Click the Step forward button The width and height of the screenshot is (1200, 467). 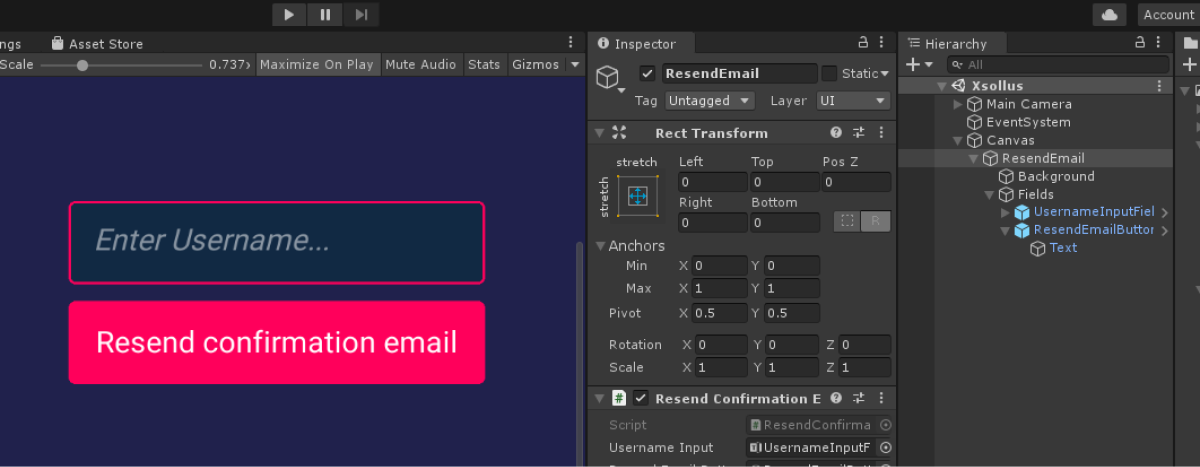point(362,14)
